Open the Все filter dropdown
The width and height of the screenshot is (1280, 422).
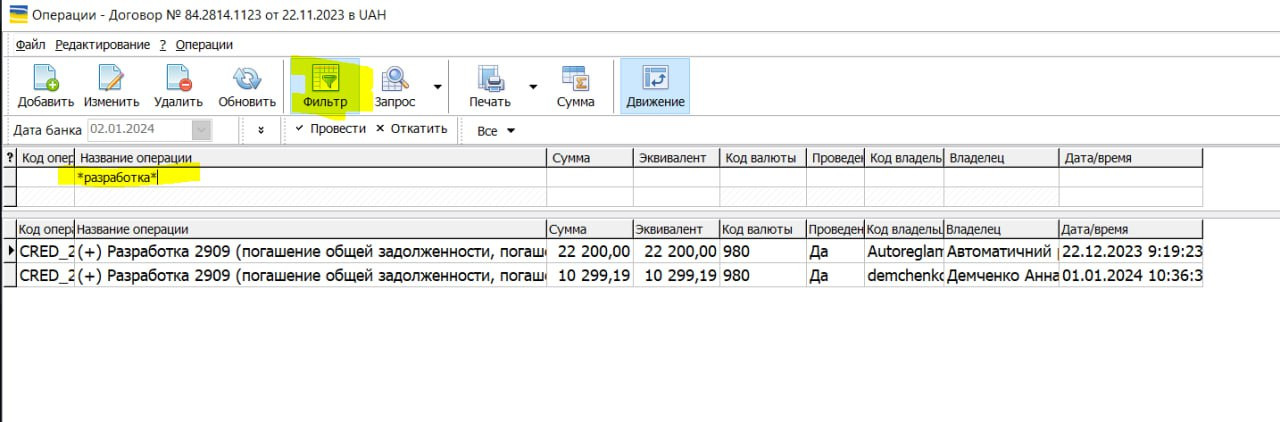[x=496, y=131]
